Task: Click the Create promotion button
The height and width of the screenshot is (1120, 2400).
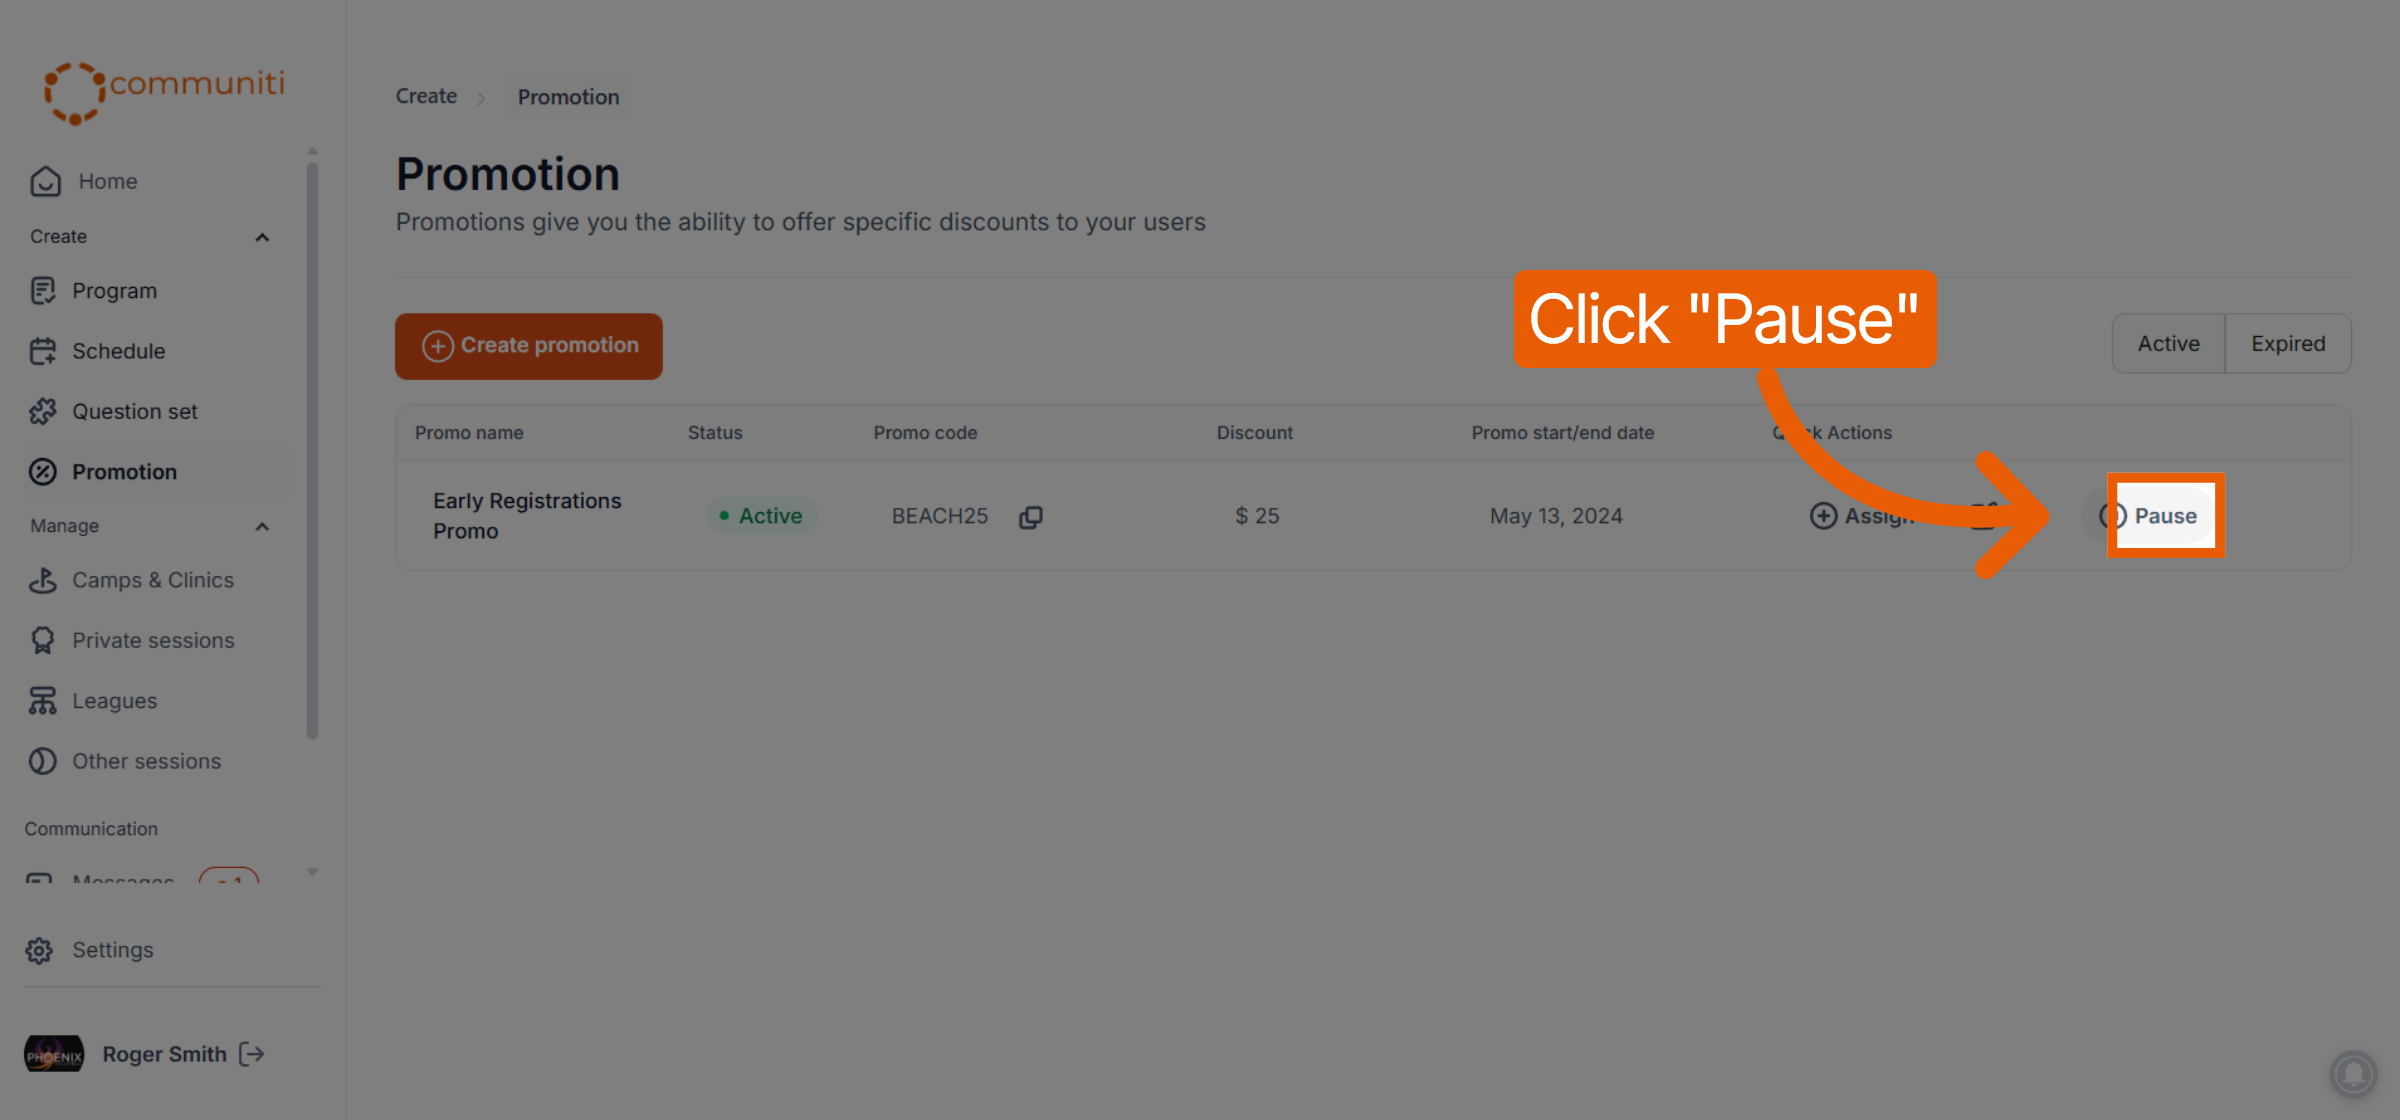Action: 529,346
